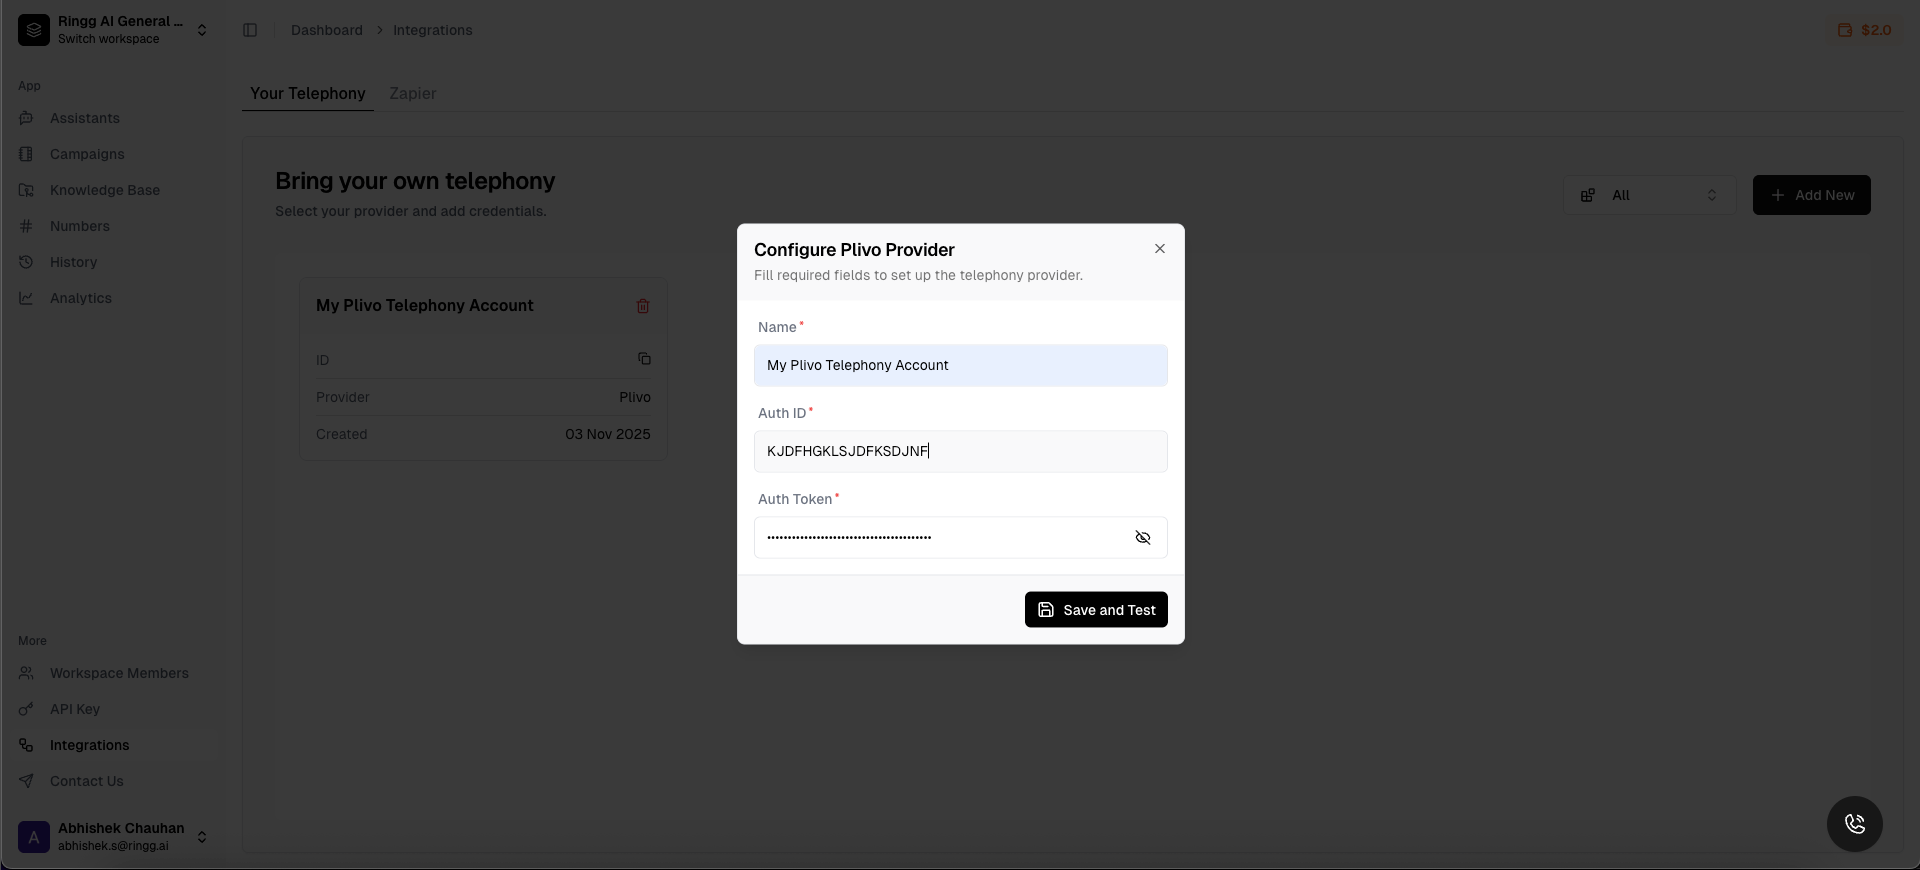Open Workspace Members page

point(119,673)
